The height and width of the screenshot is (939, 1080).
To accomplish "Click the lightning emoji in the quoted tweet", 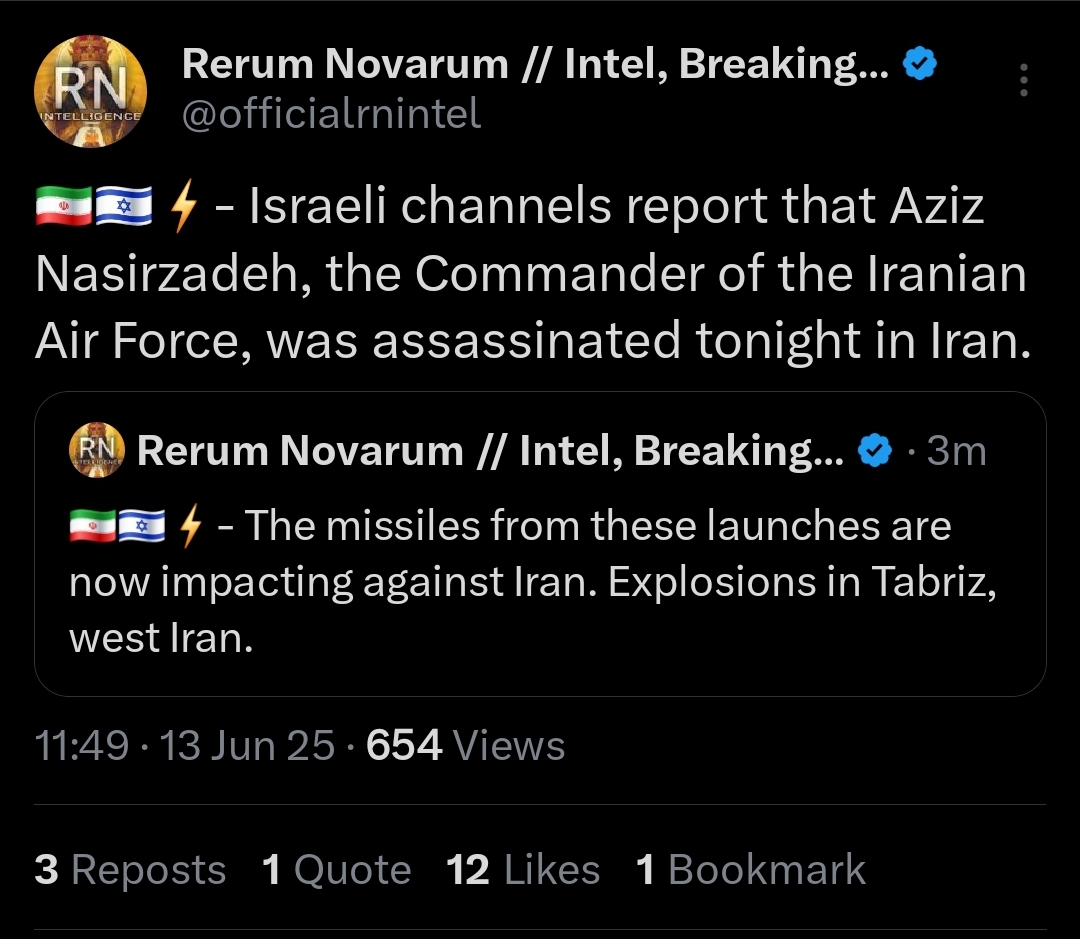I will pos(190,526).
